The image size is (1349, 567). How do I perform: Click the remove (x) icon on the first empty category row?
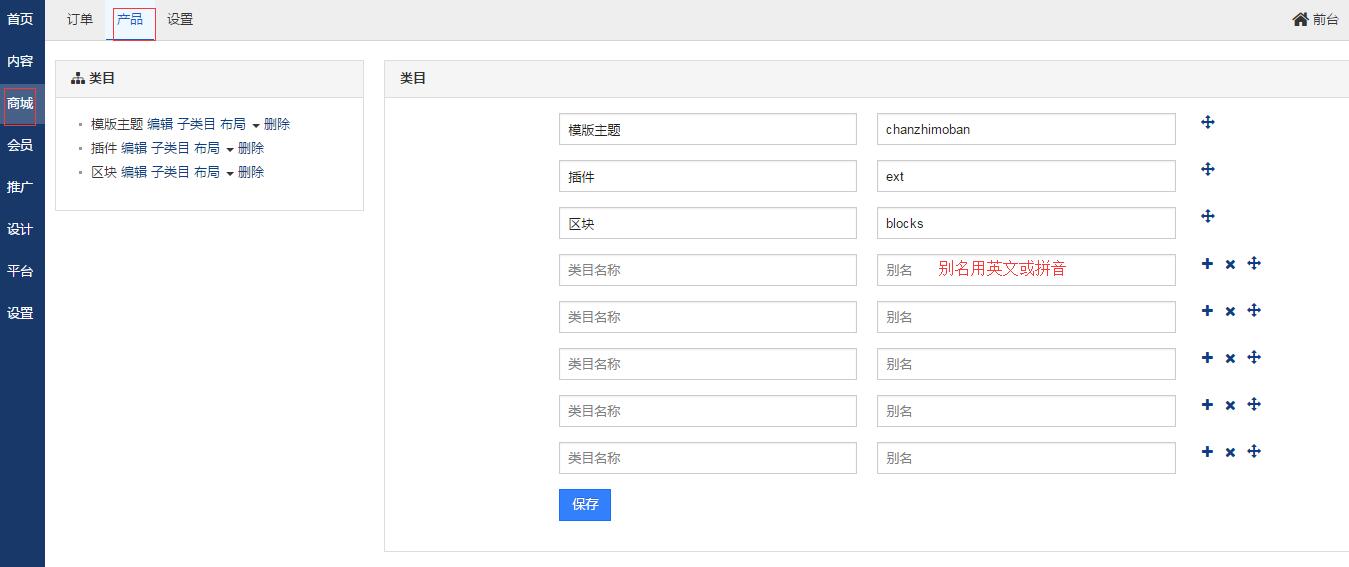[1230, 265]
